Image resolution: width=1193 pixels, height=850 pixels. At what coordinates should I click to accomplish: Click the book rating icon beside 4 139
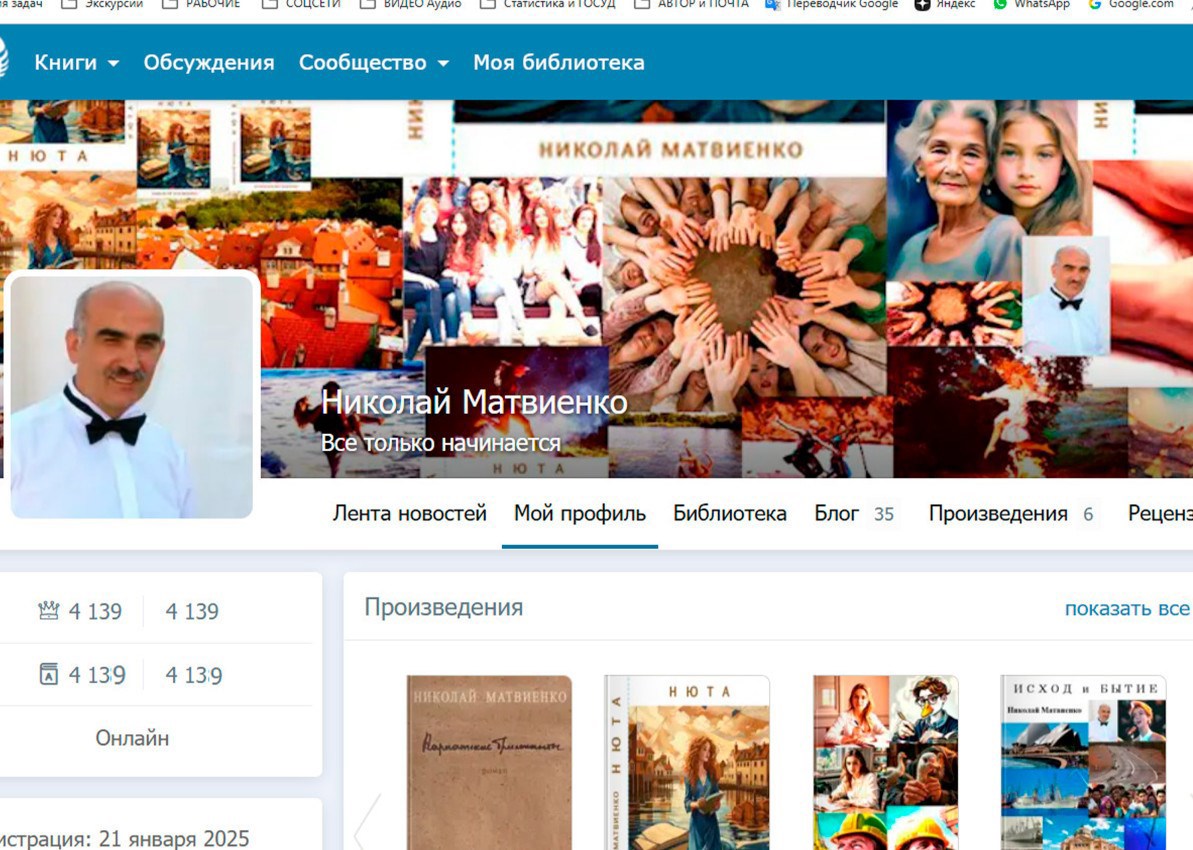[x=49, y=674]
